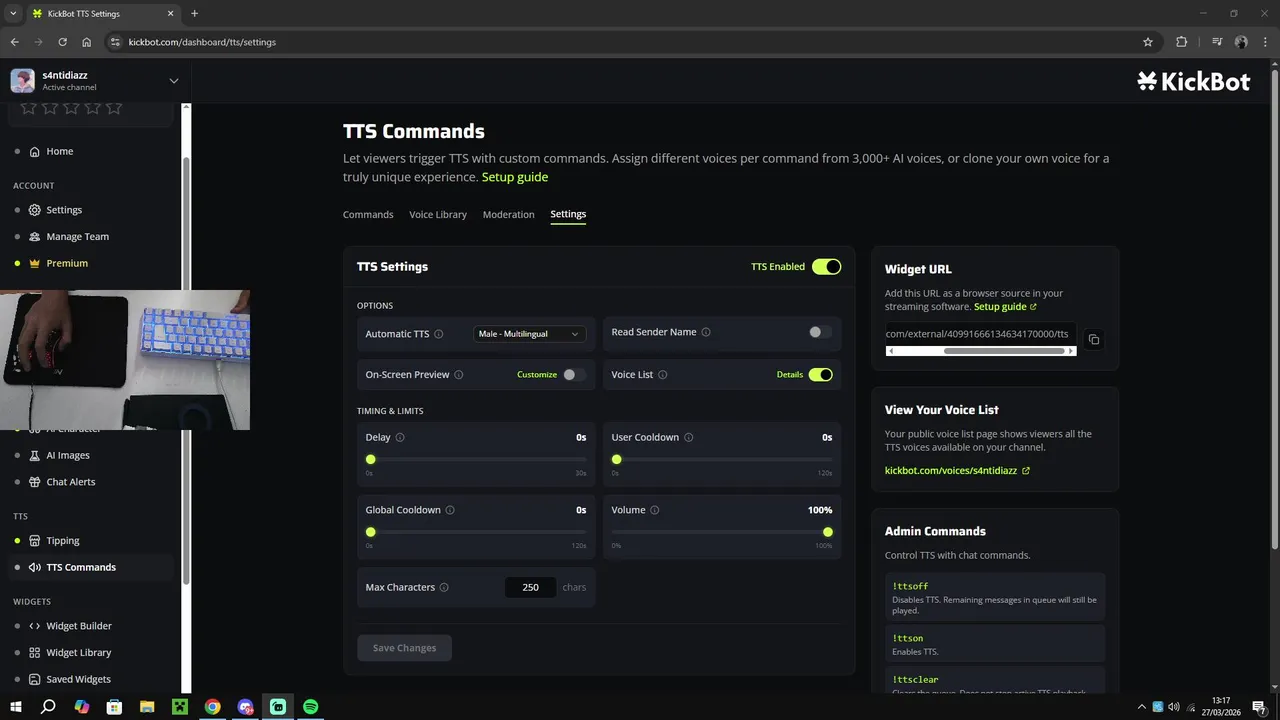This screenshot has height=720, width=1280.
Task: Click the Widget Library icon
Action: [35, 653]
